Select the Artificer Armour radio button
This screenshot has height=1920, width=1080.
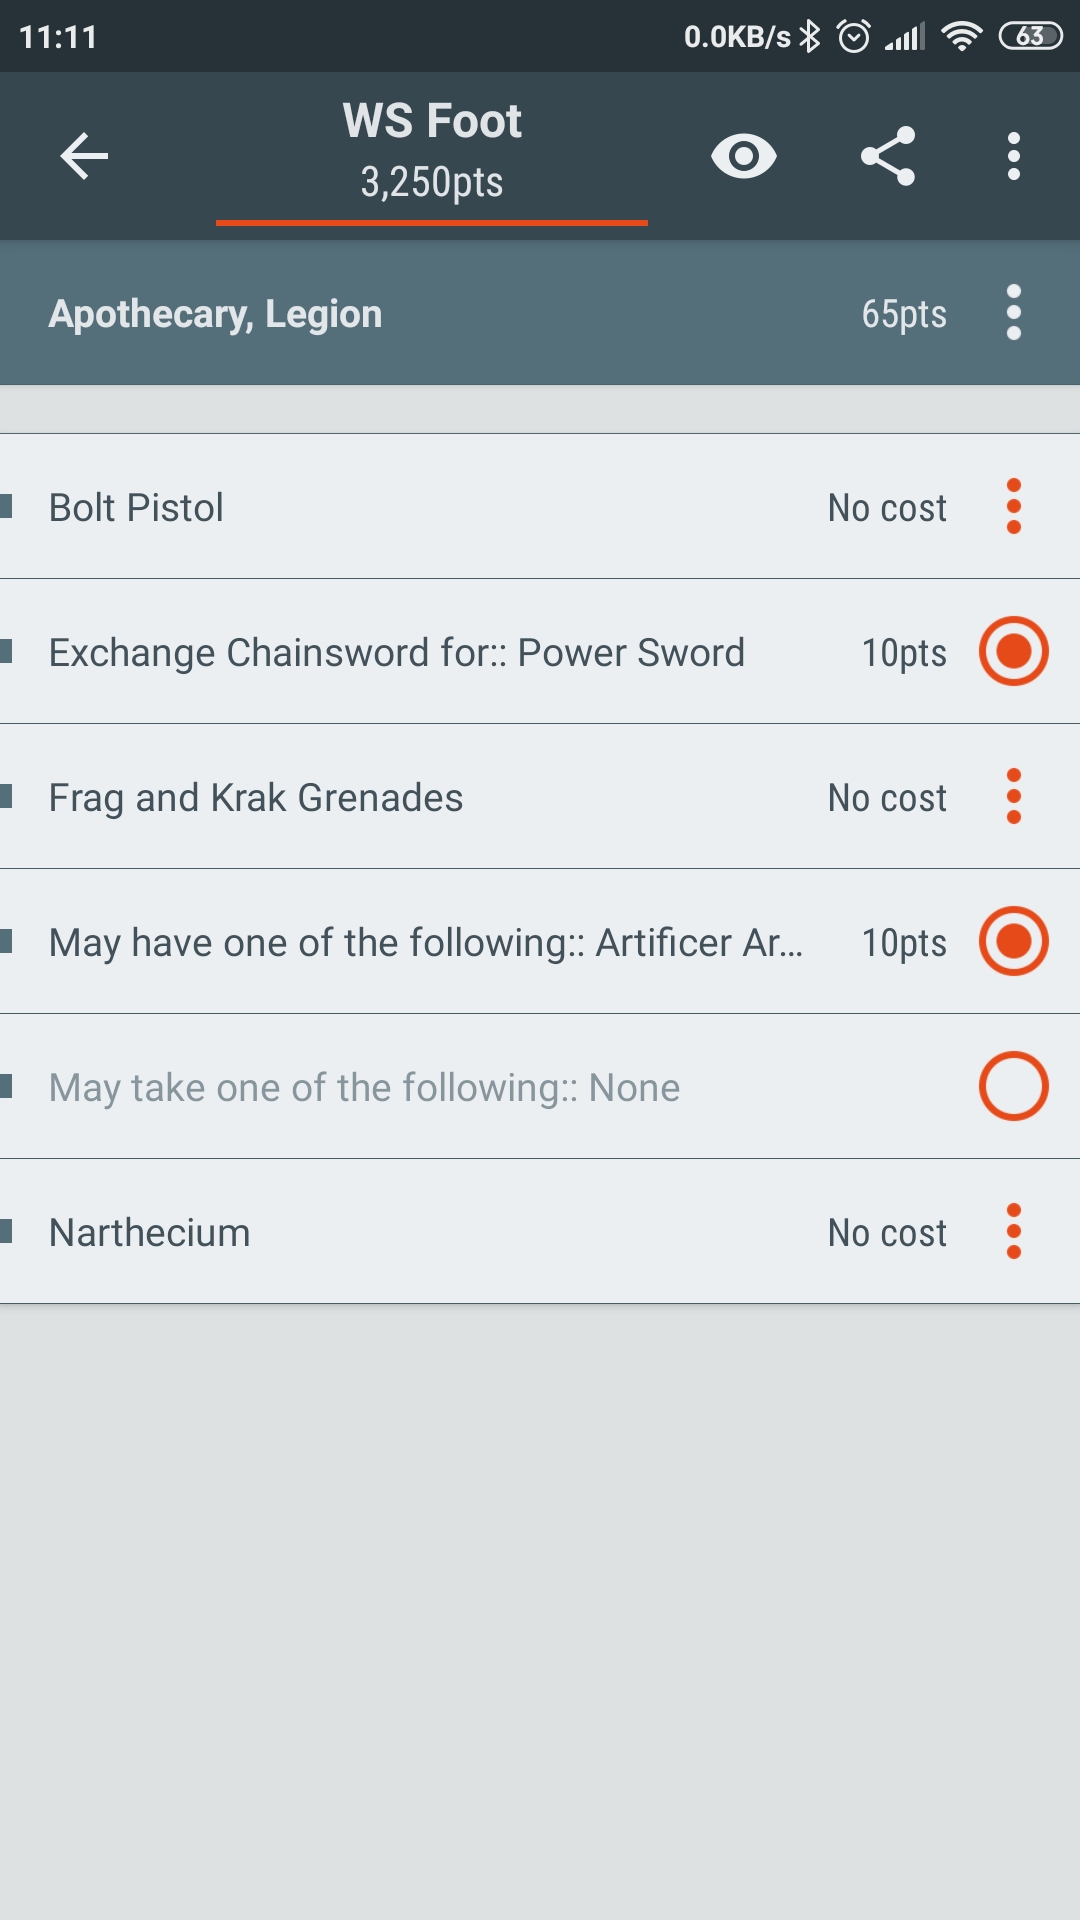[x=1013, y=941]
